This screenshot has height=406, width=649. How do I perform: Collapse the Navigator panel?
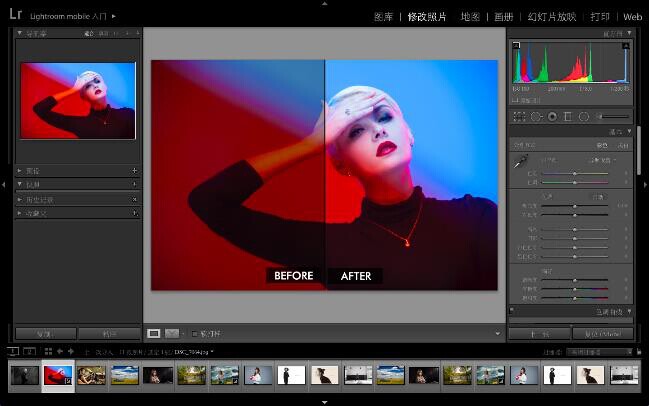pos(19,33)
